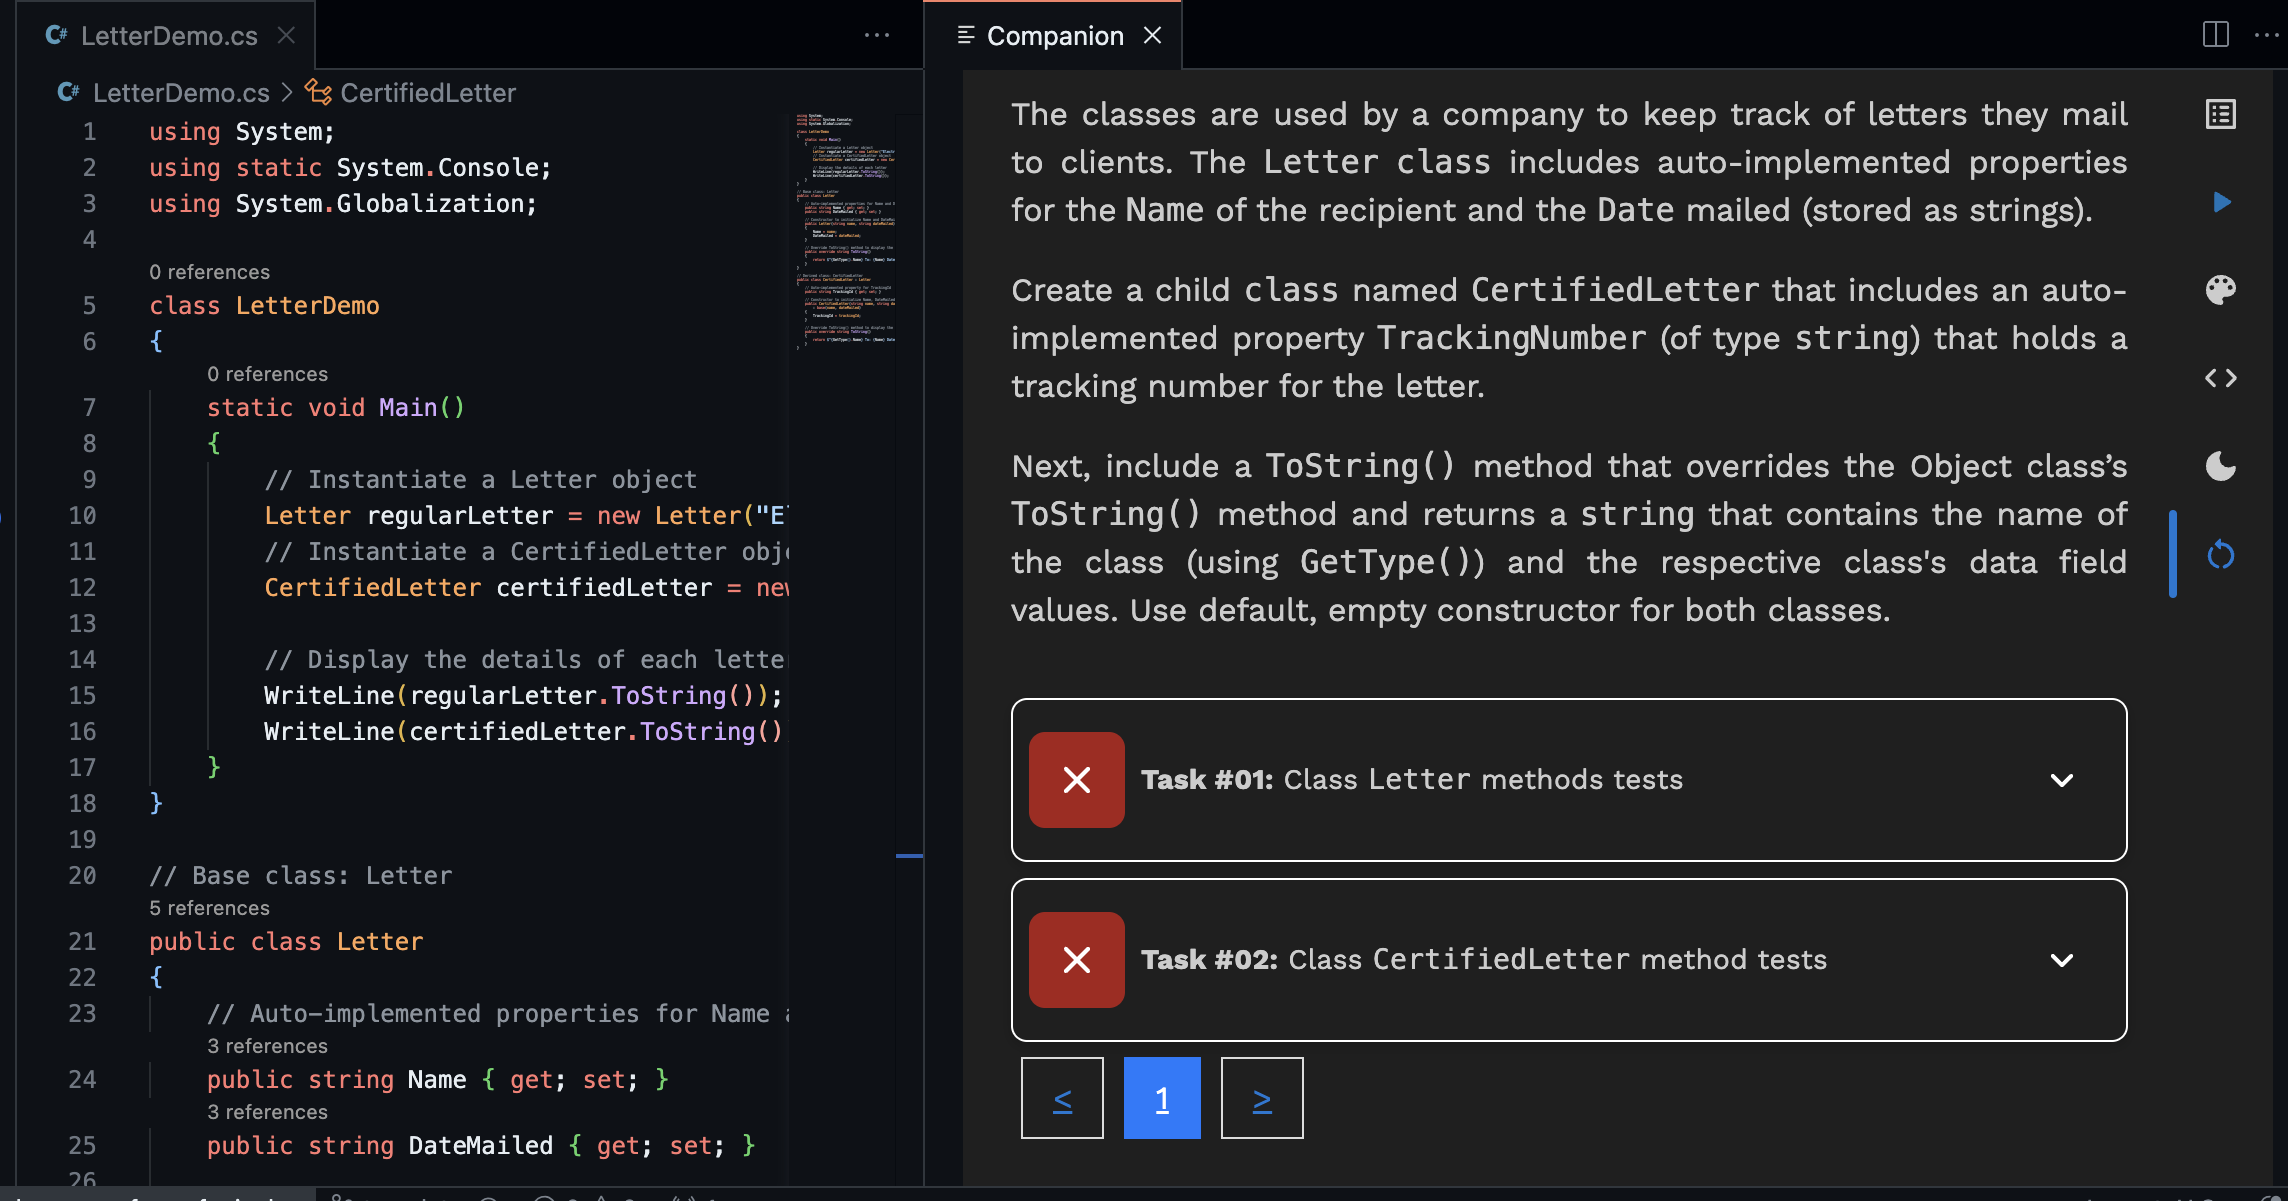
Task: Open editor more actions menu with ellipsis
Action: [x=877, y=35]
